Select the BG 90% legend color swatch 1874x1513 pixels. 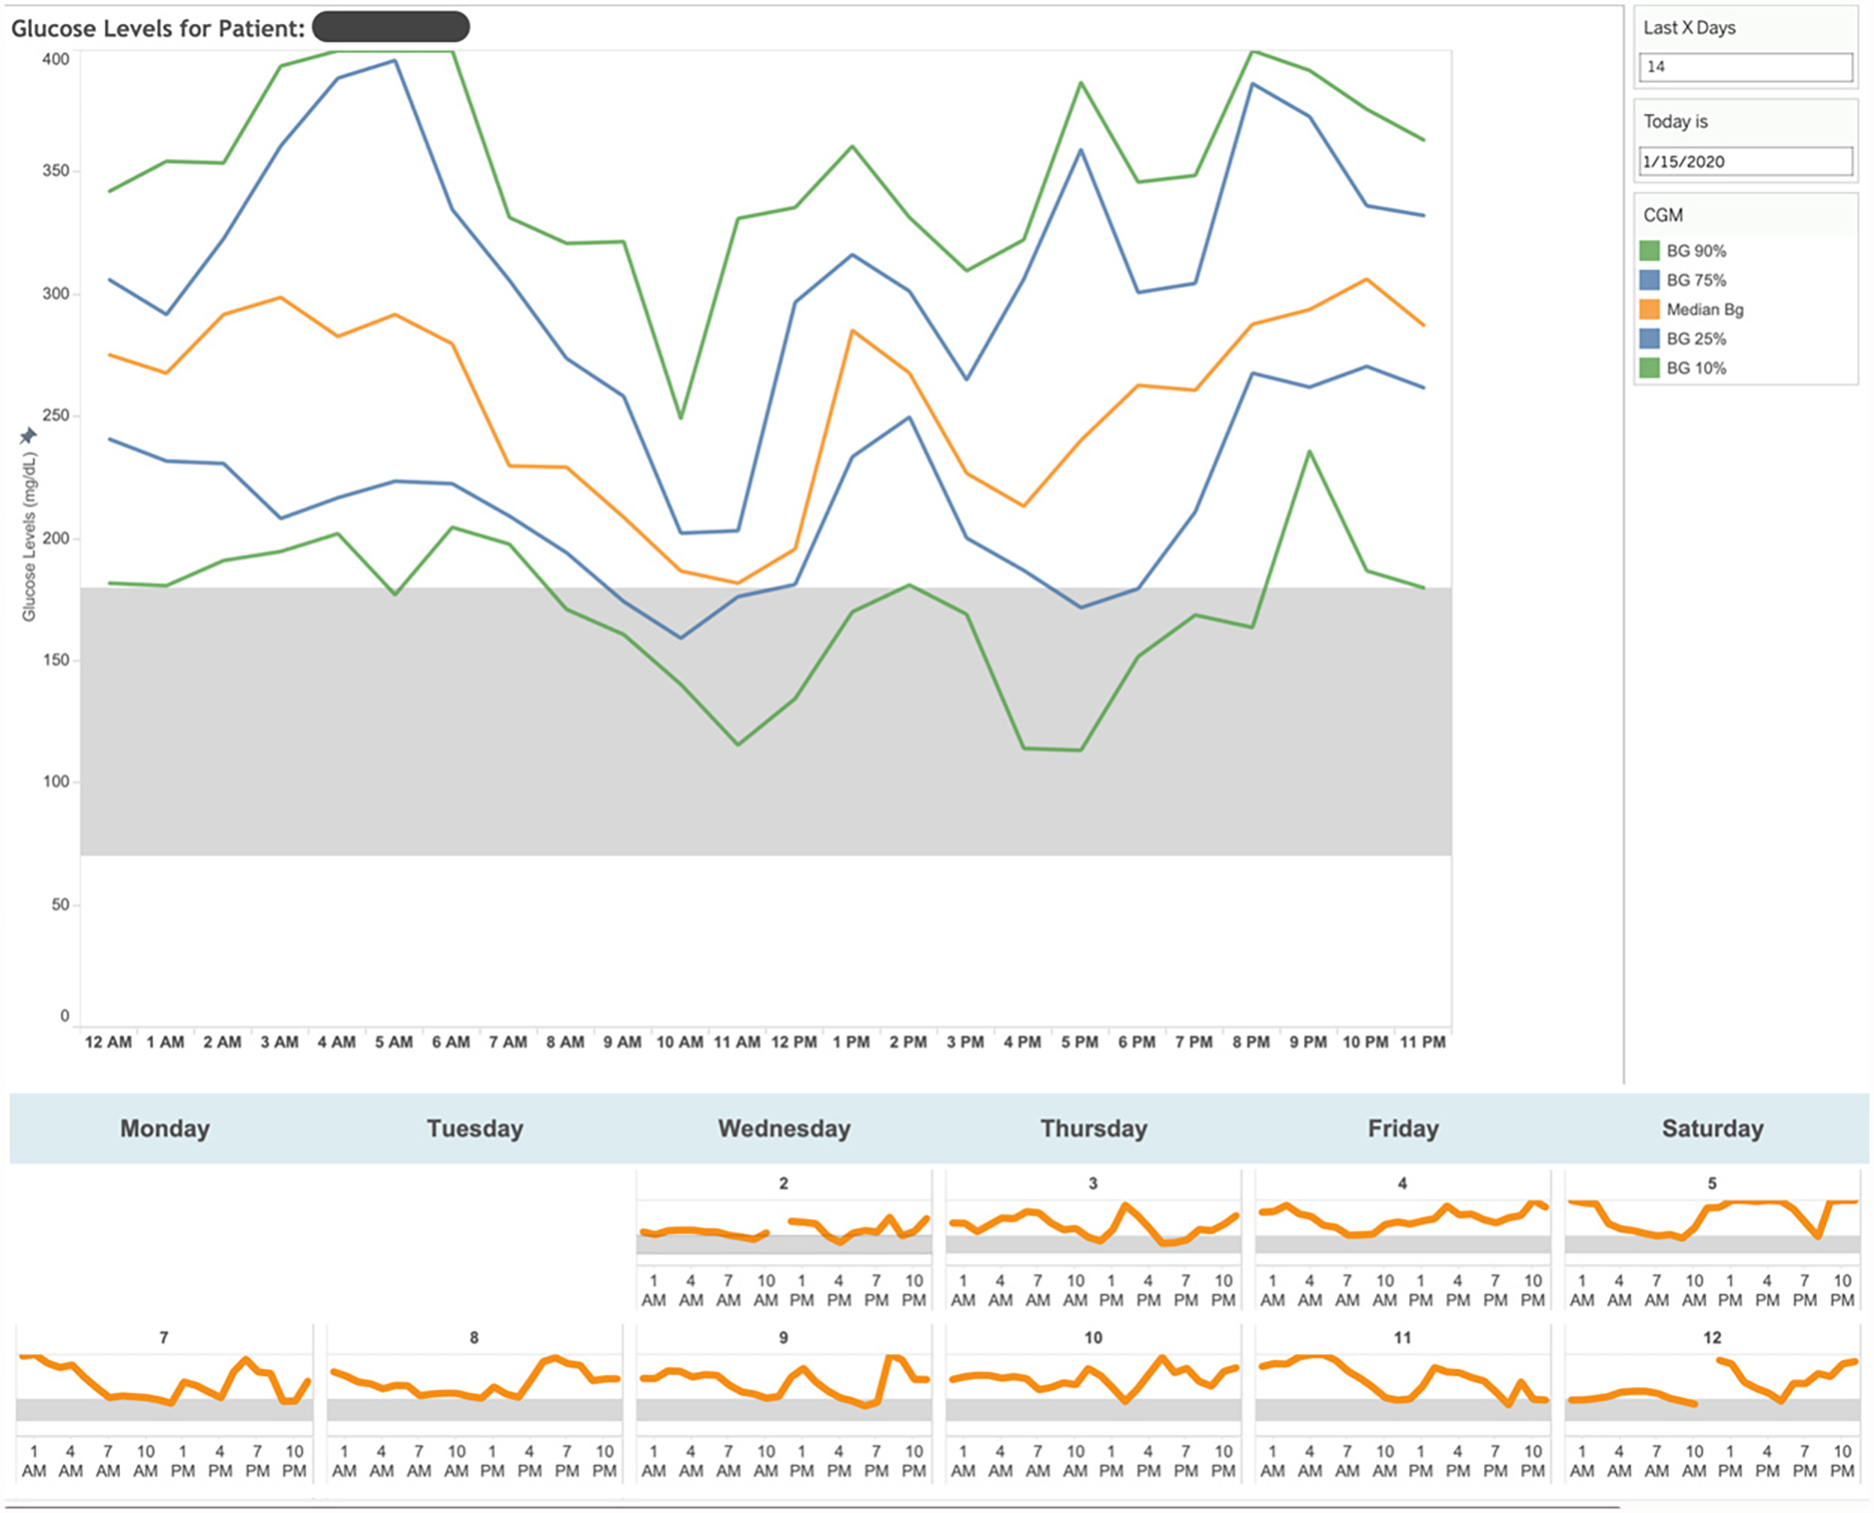1650,251
